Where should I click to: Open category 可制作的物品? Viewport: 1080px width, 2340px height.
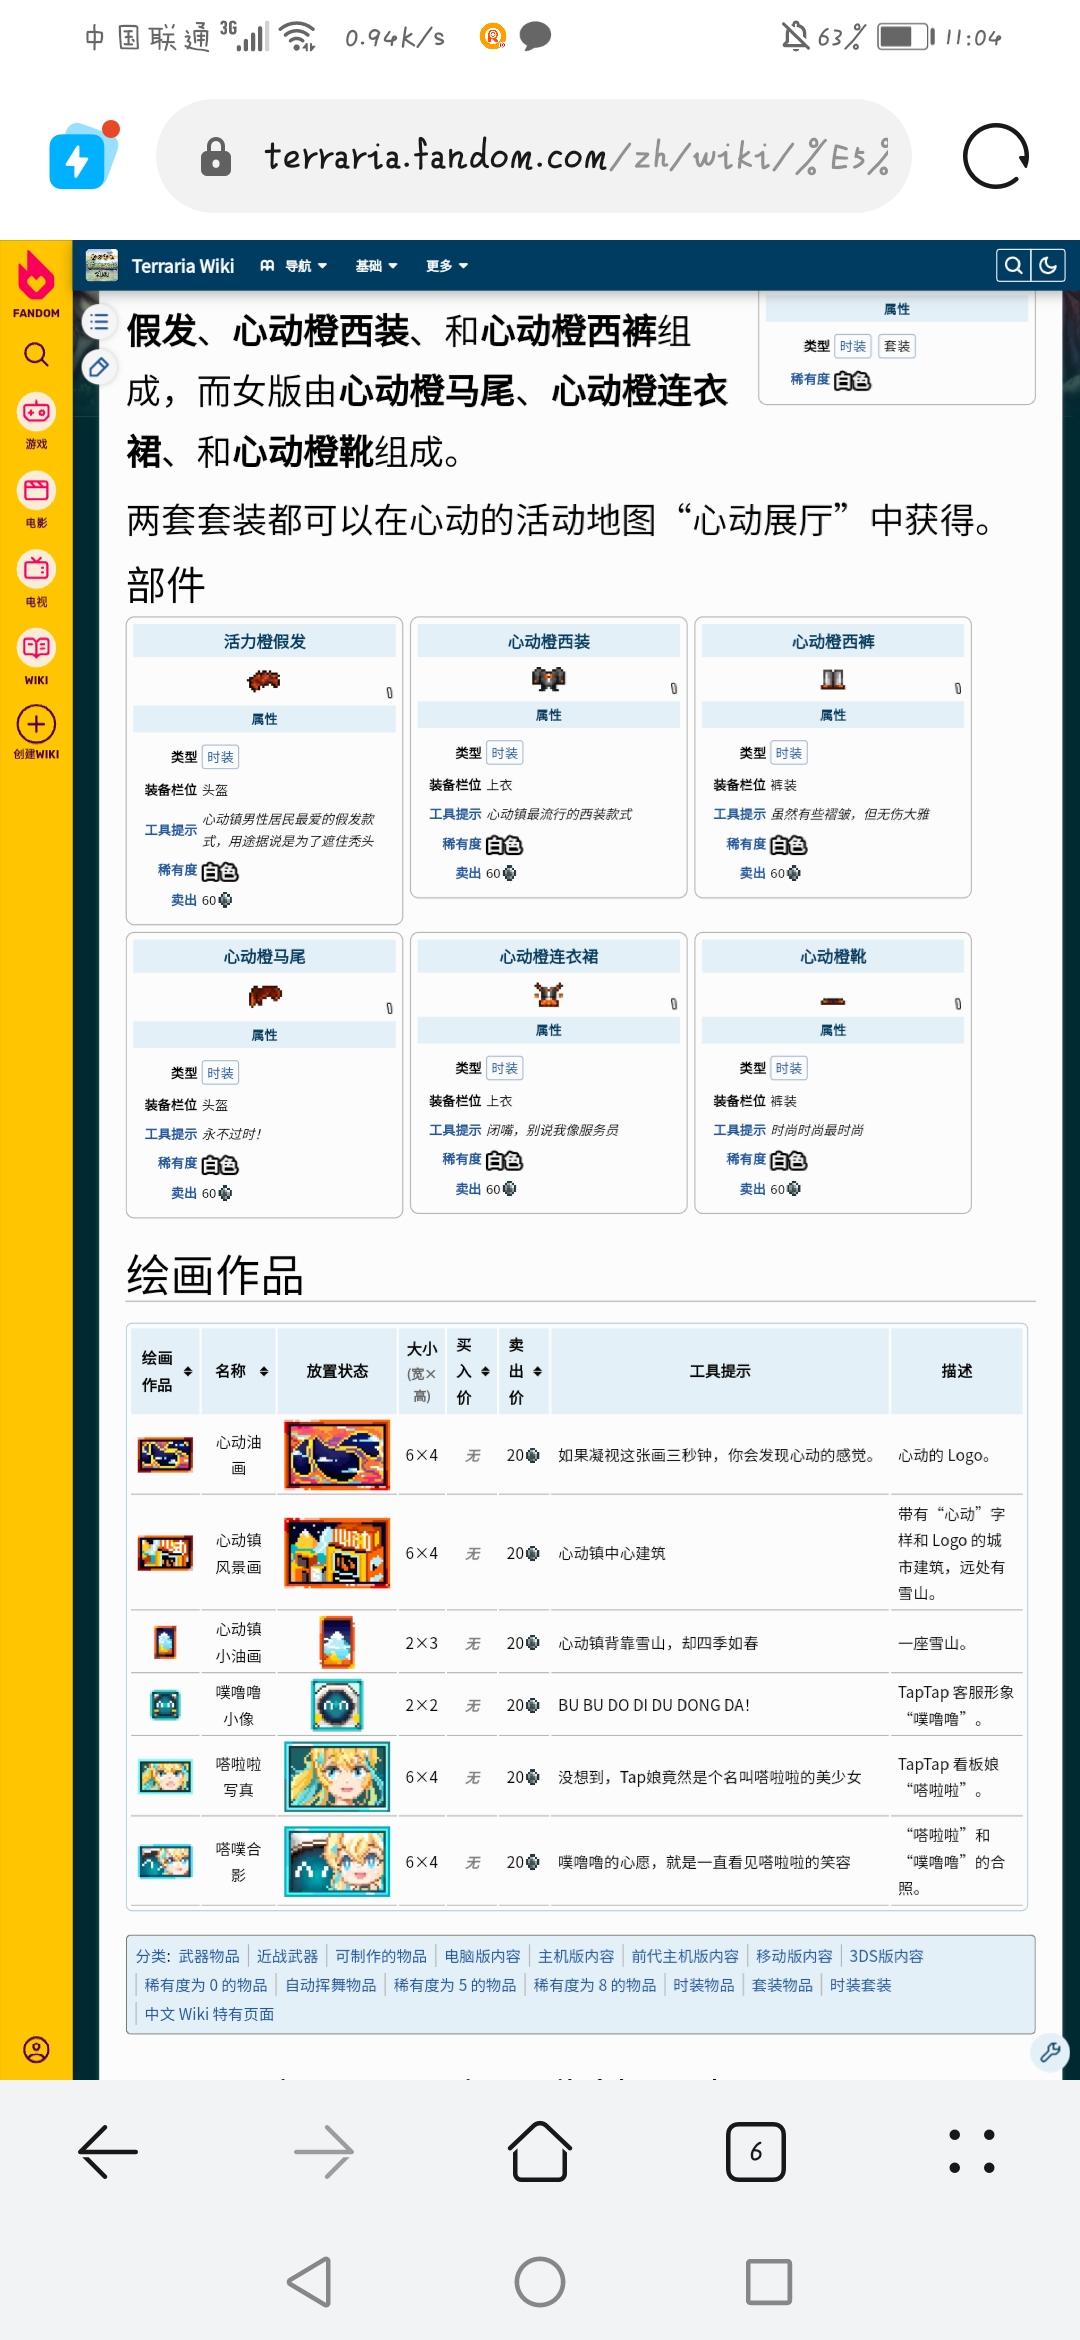[x=381, y=1956]
